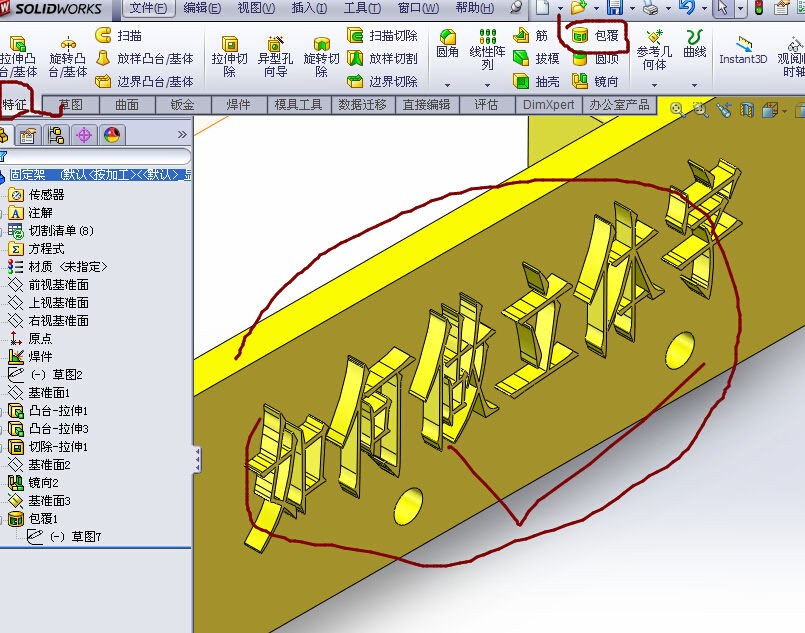Screen dimensions: 805x633
Task: Click the 参考几何体 Reference Geometry button
Action: [x=656, y=45]
